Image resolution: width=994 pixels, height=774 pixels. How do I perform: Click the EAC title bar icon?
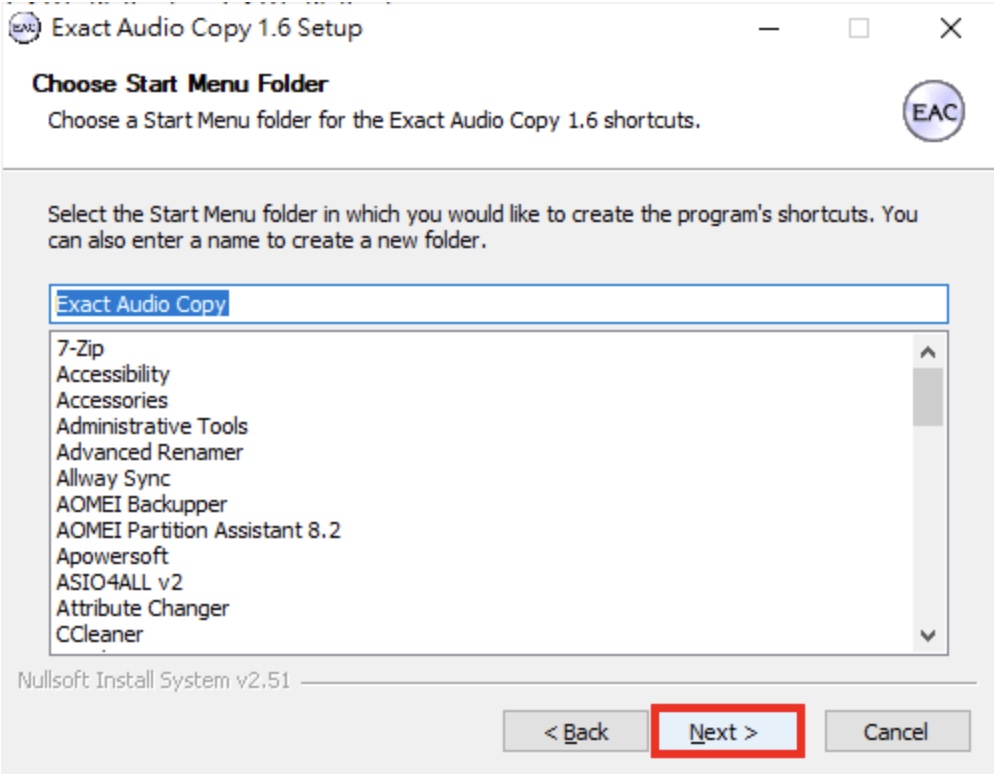point(25,28)
